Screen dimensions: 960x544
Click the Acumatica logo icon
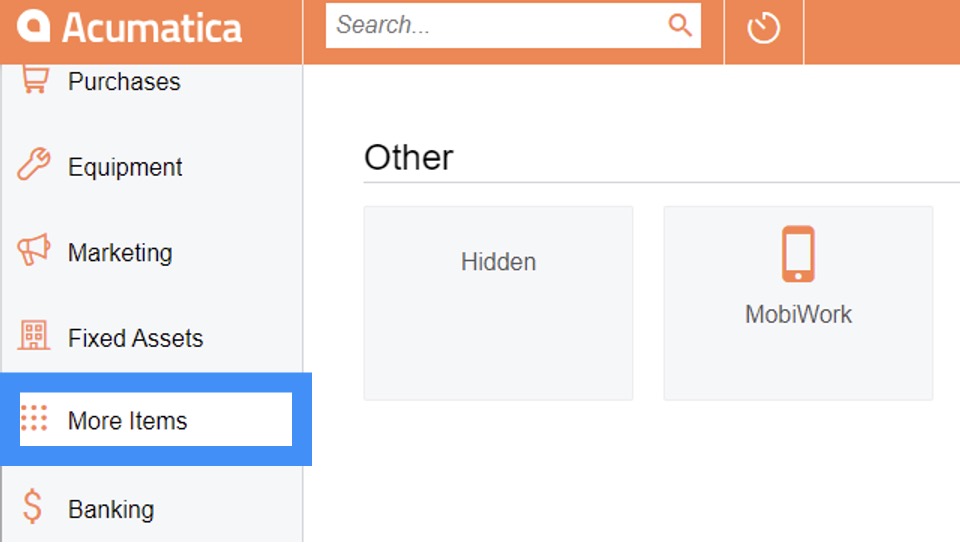33,26
